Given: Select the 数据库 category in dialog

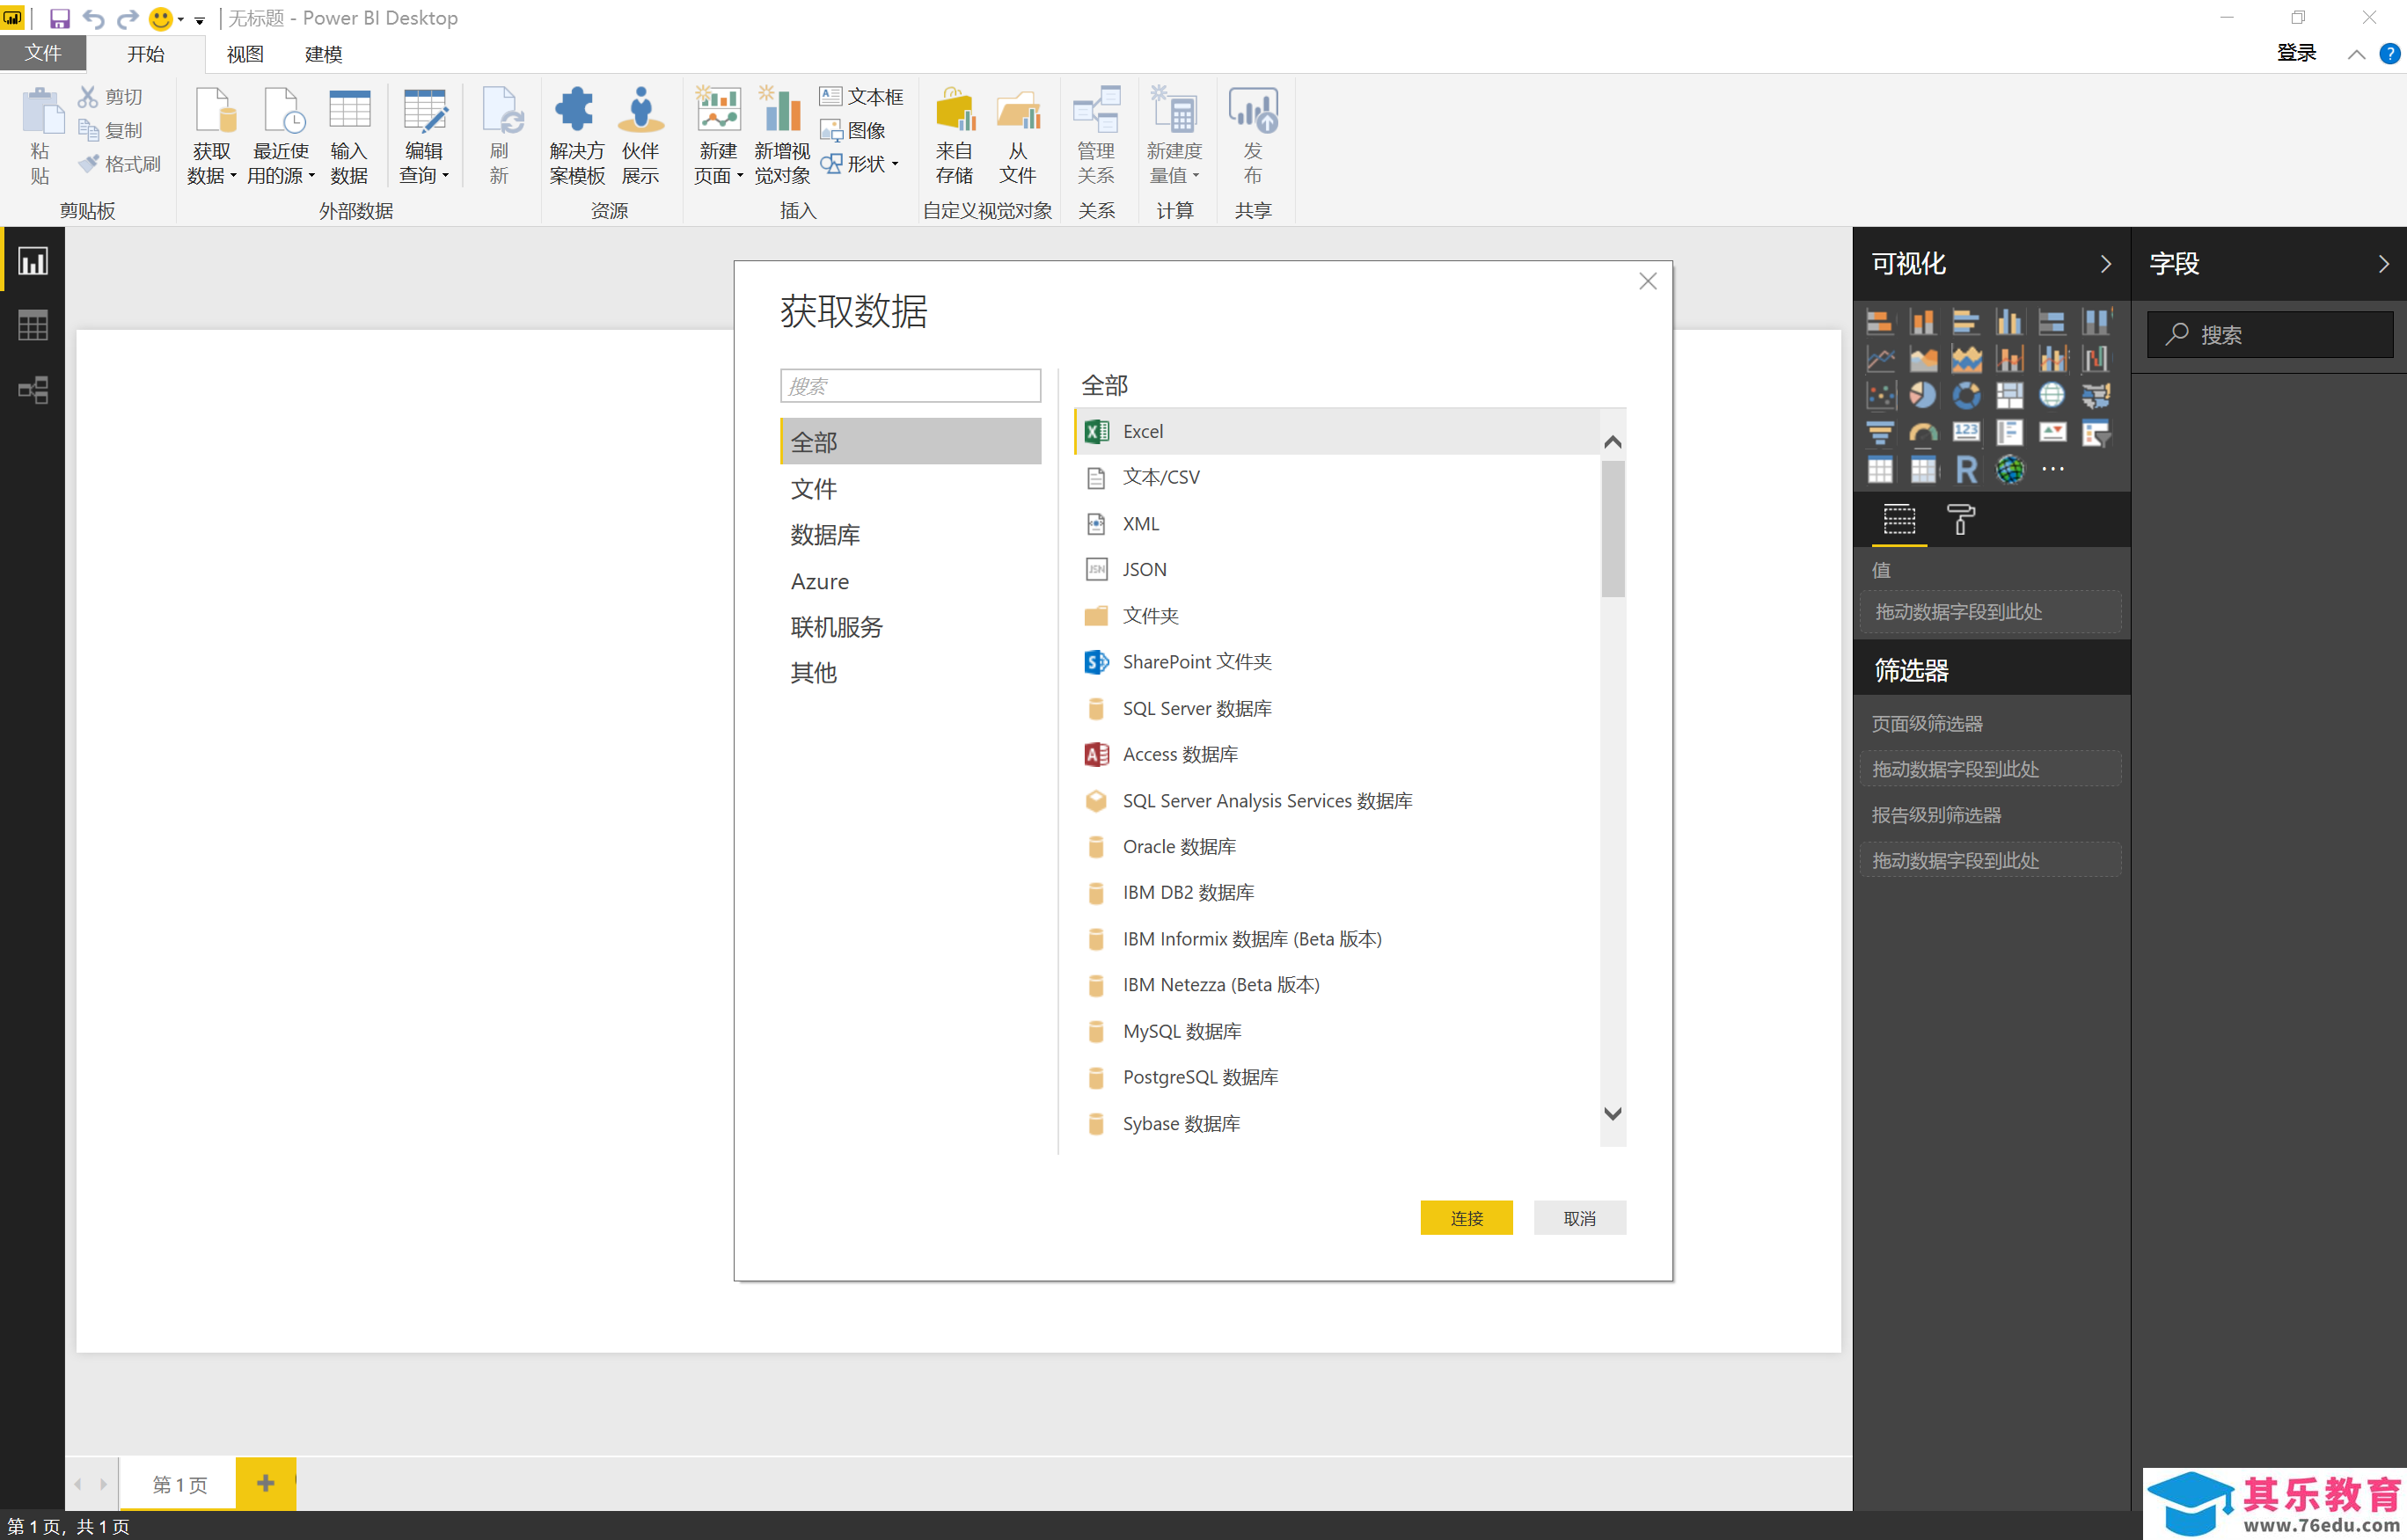Looking at the screenshot, I should [910, 535].
